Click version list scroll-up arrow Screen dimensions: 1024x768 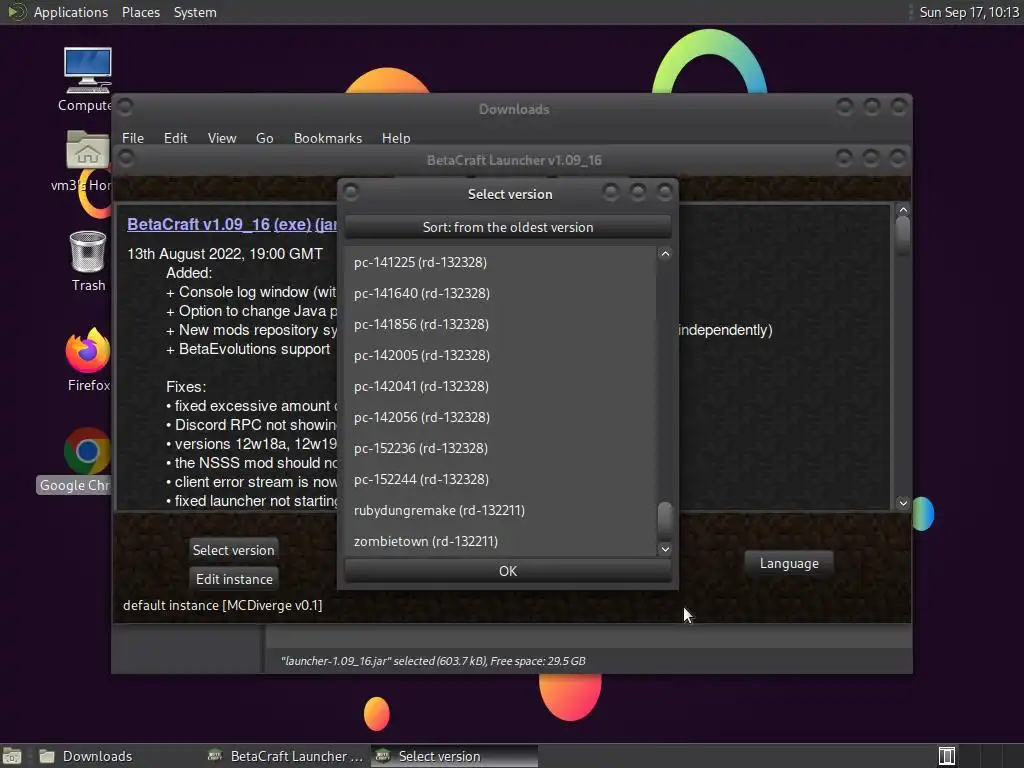665,254
